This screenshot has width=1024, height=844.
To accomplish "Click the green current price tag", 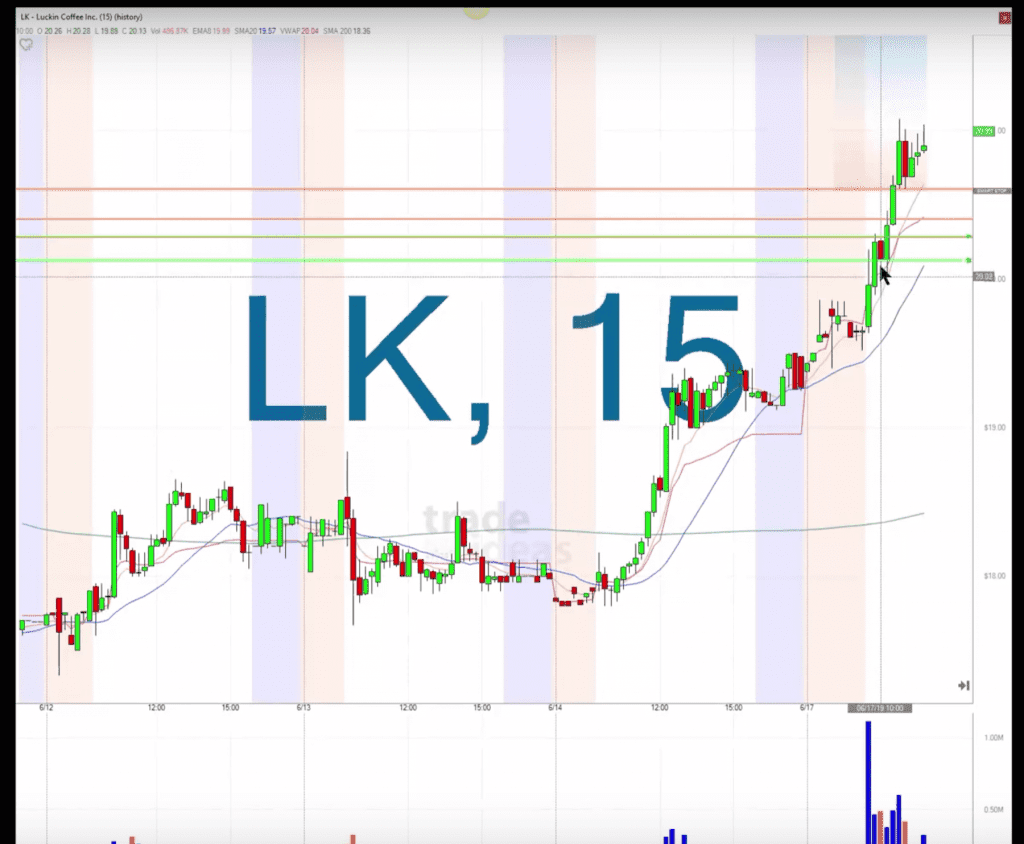I will tap(984, 131).
